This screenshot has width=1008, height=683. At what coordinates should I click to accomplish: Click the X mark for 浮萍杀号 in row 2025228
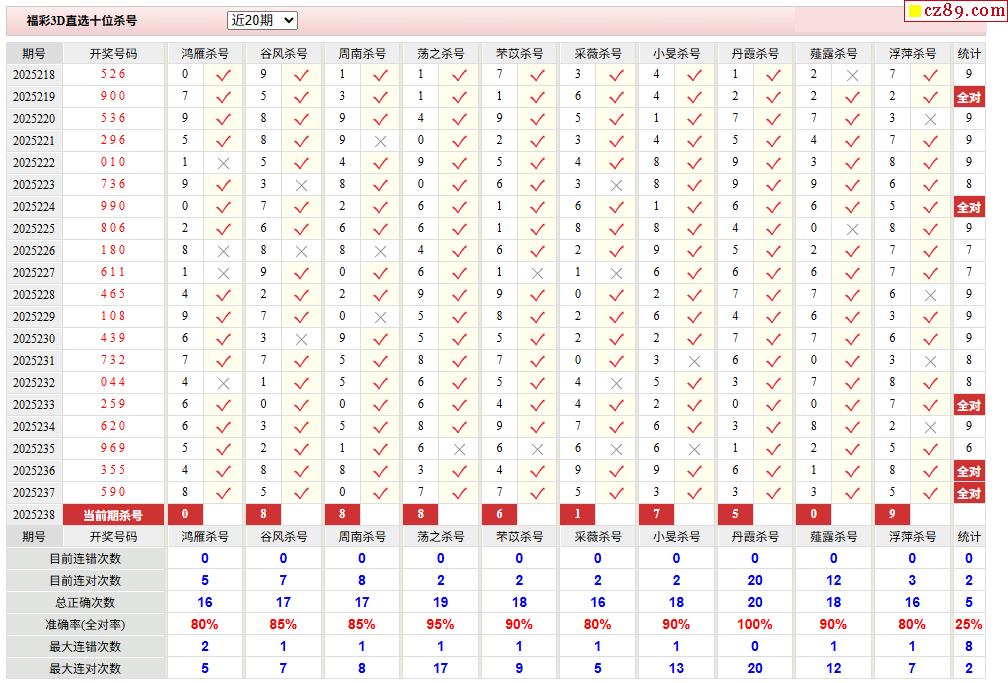pos(930,295)
